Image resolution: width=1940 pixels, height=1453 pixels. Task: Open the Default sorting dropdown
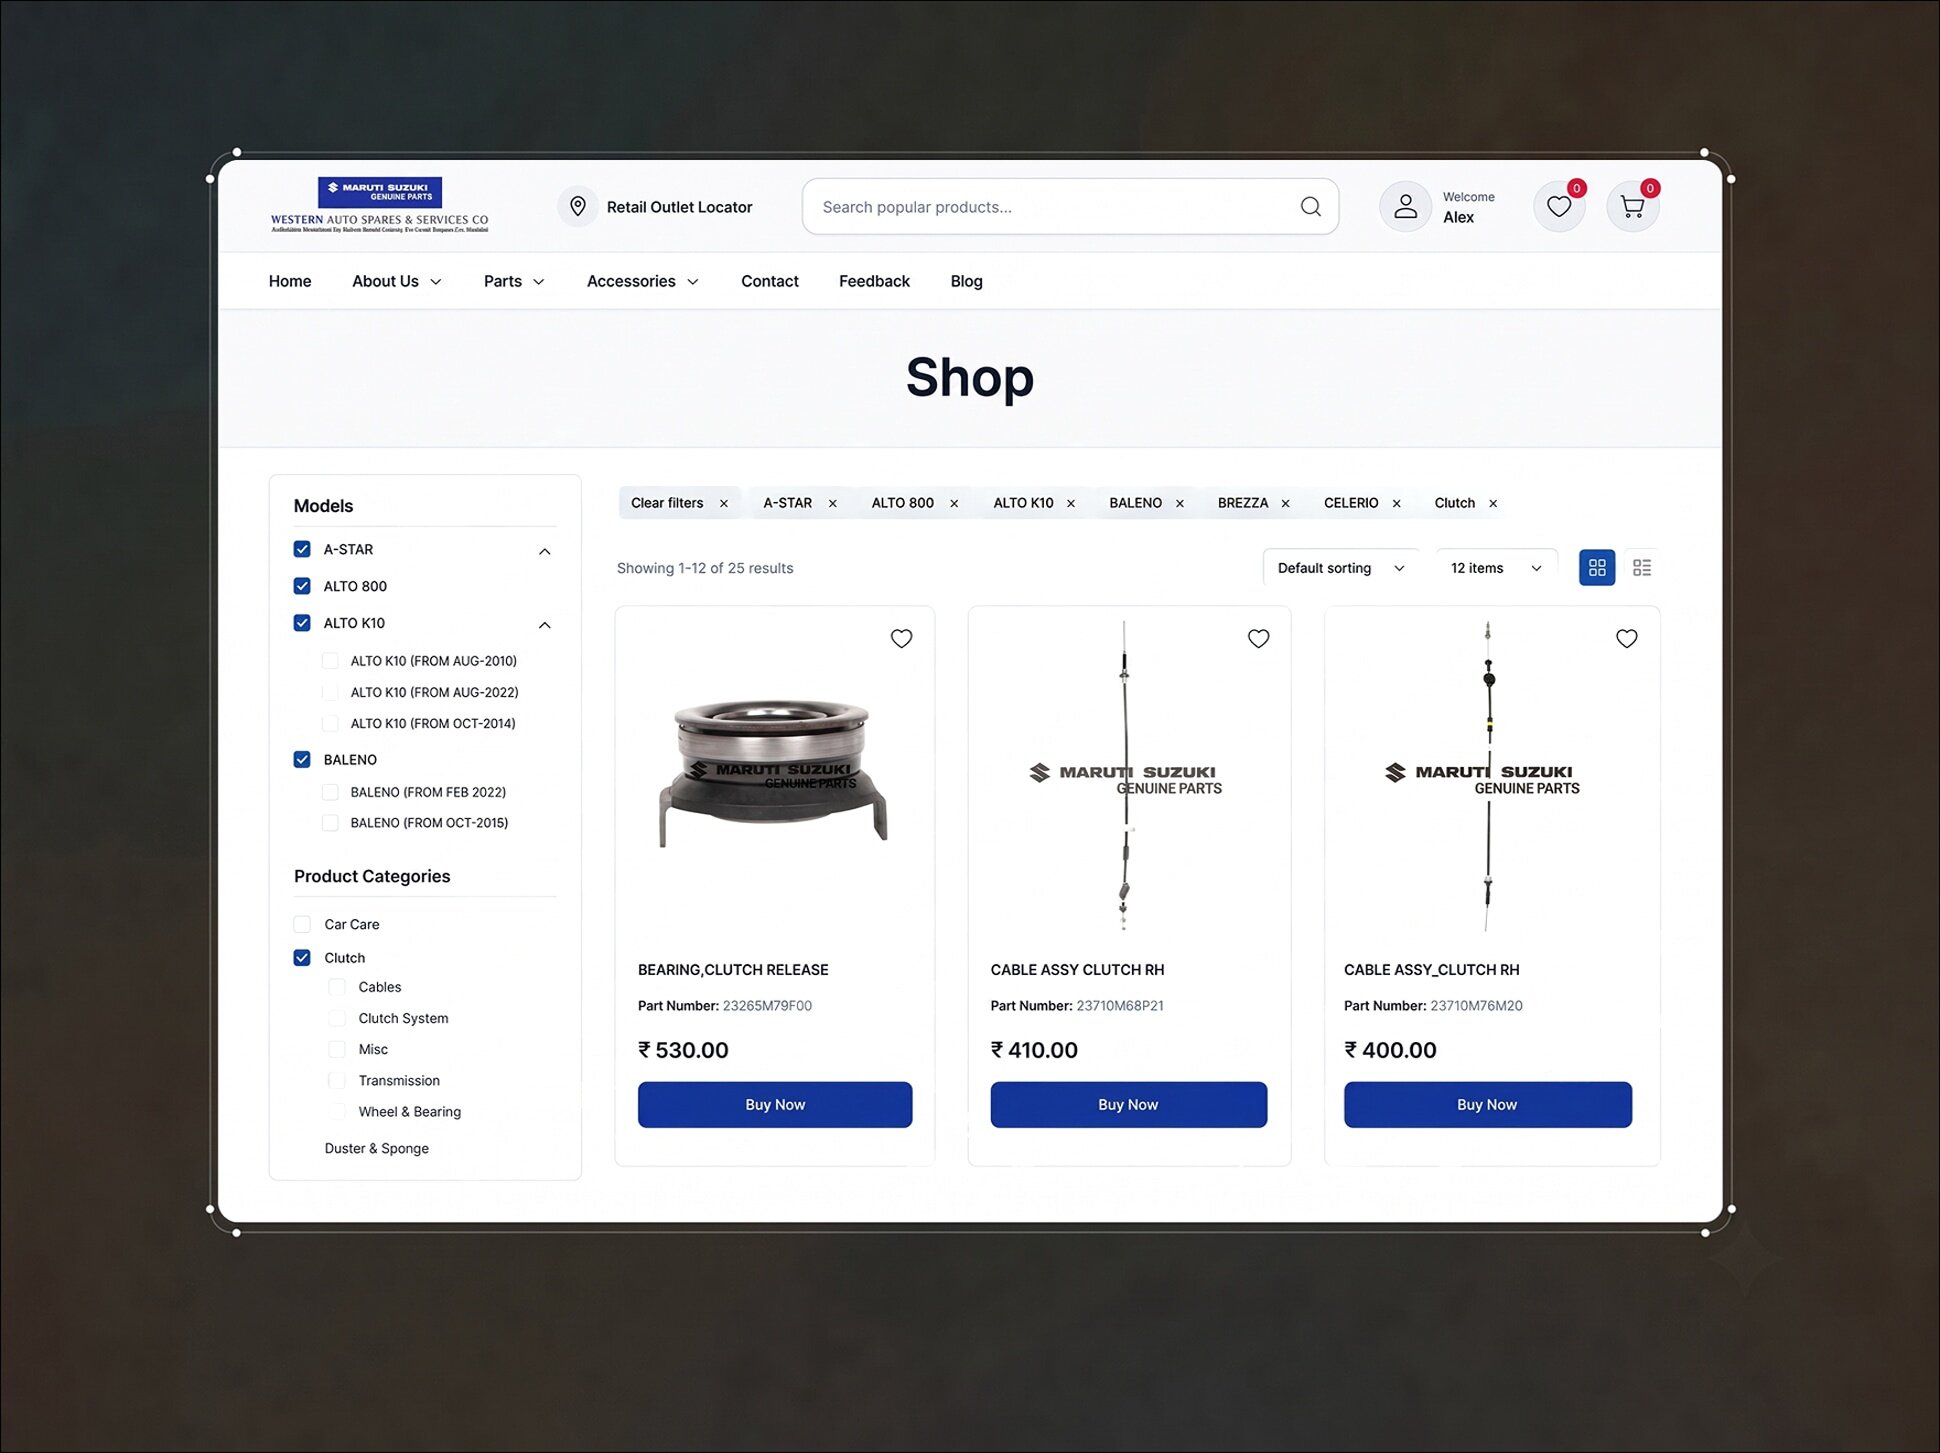pos(1340,568)
